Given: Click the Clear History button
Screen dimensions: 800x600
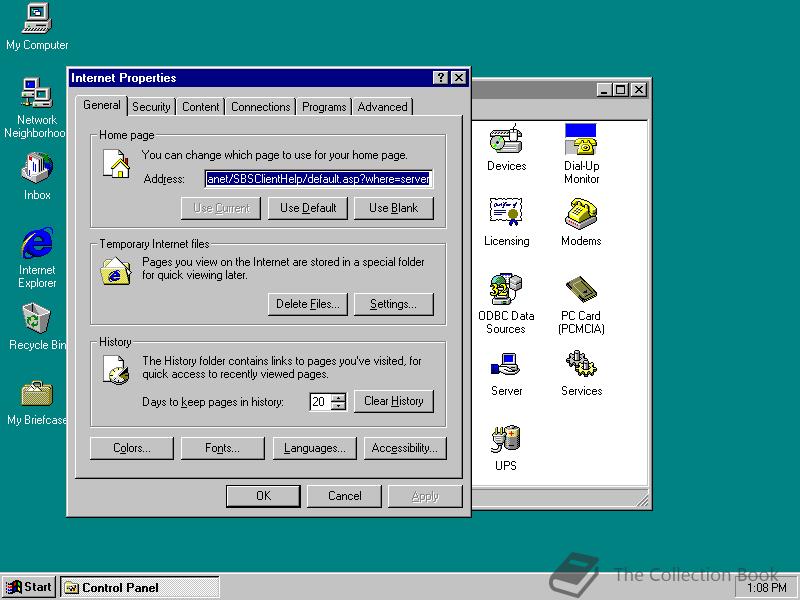Looking at the screenshot, I should (x=393, y=401).
